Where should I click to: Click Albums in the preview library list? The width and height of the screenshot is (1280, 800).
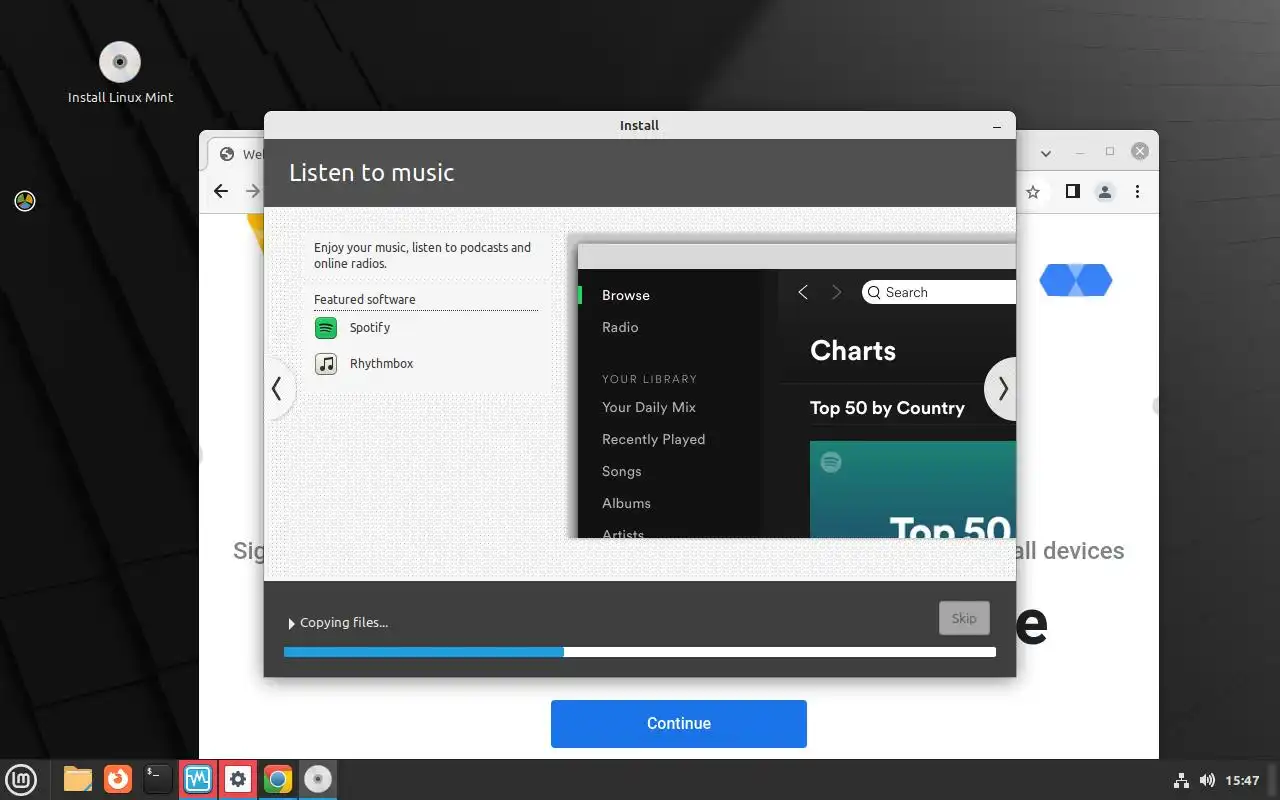click(x=626, y=504)
